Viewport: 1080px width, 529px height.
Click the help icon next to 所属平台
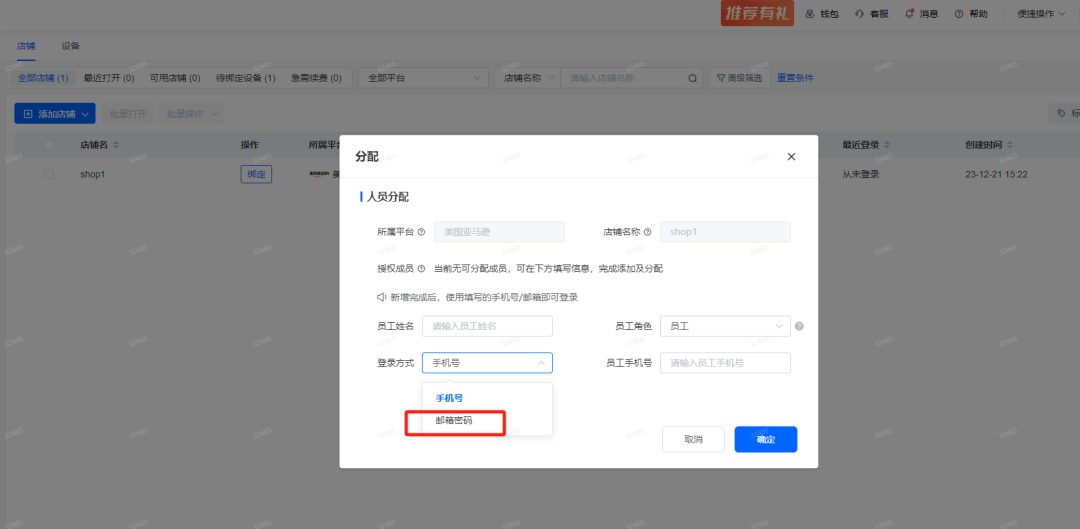coord(421,232)
